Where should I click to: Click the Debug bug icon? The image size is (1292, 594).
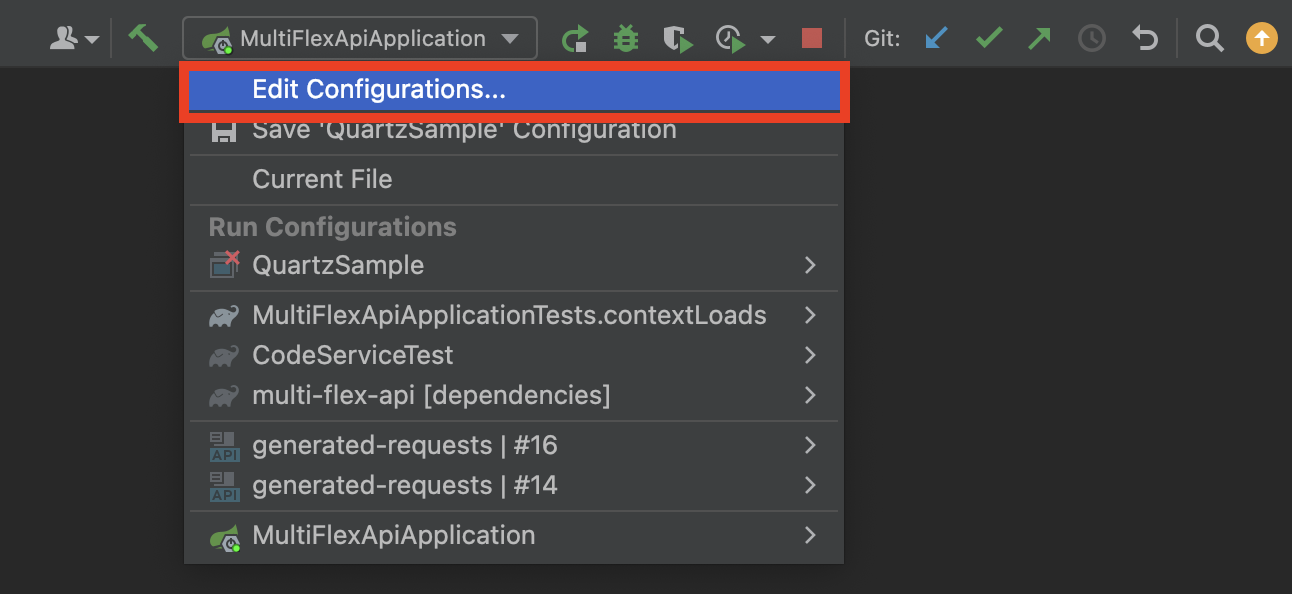(626, 39)
